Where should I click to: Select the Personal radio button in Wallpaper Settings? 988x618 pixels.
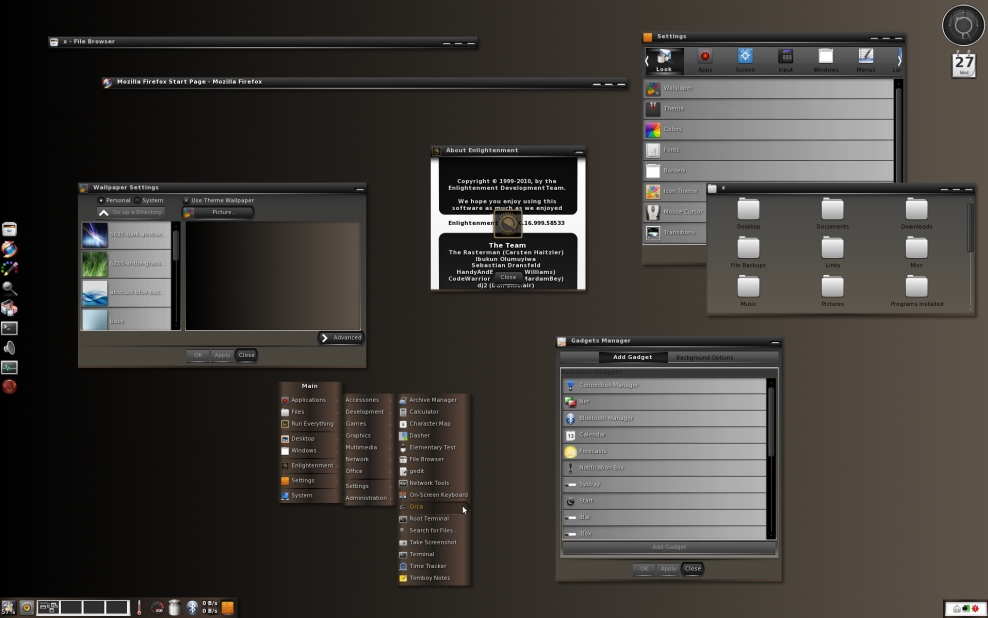tap(102, 200)
